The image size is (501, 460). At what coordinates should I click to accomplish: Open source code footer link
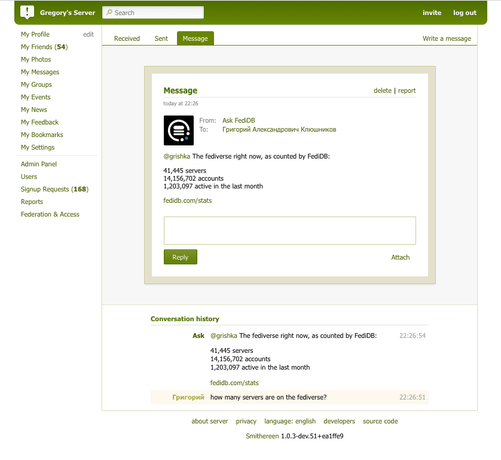380,421
